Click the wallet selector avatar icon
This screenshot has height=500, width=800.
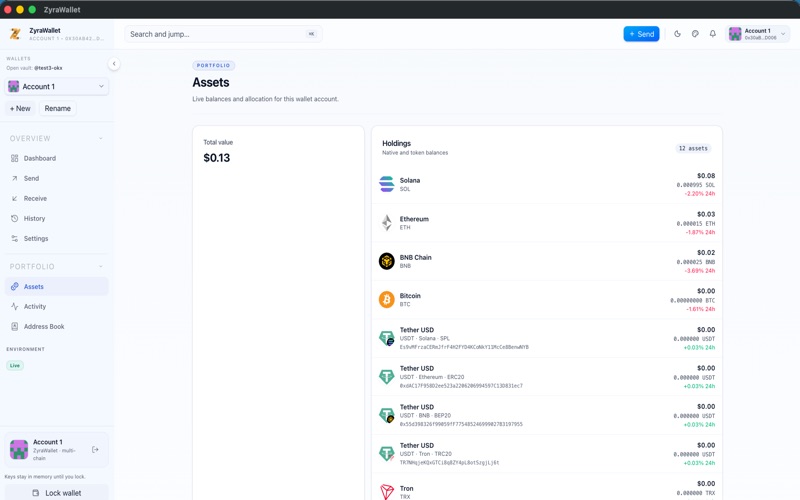click(x=14, y=86)
